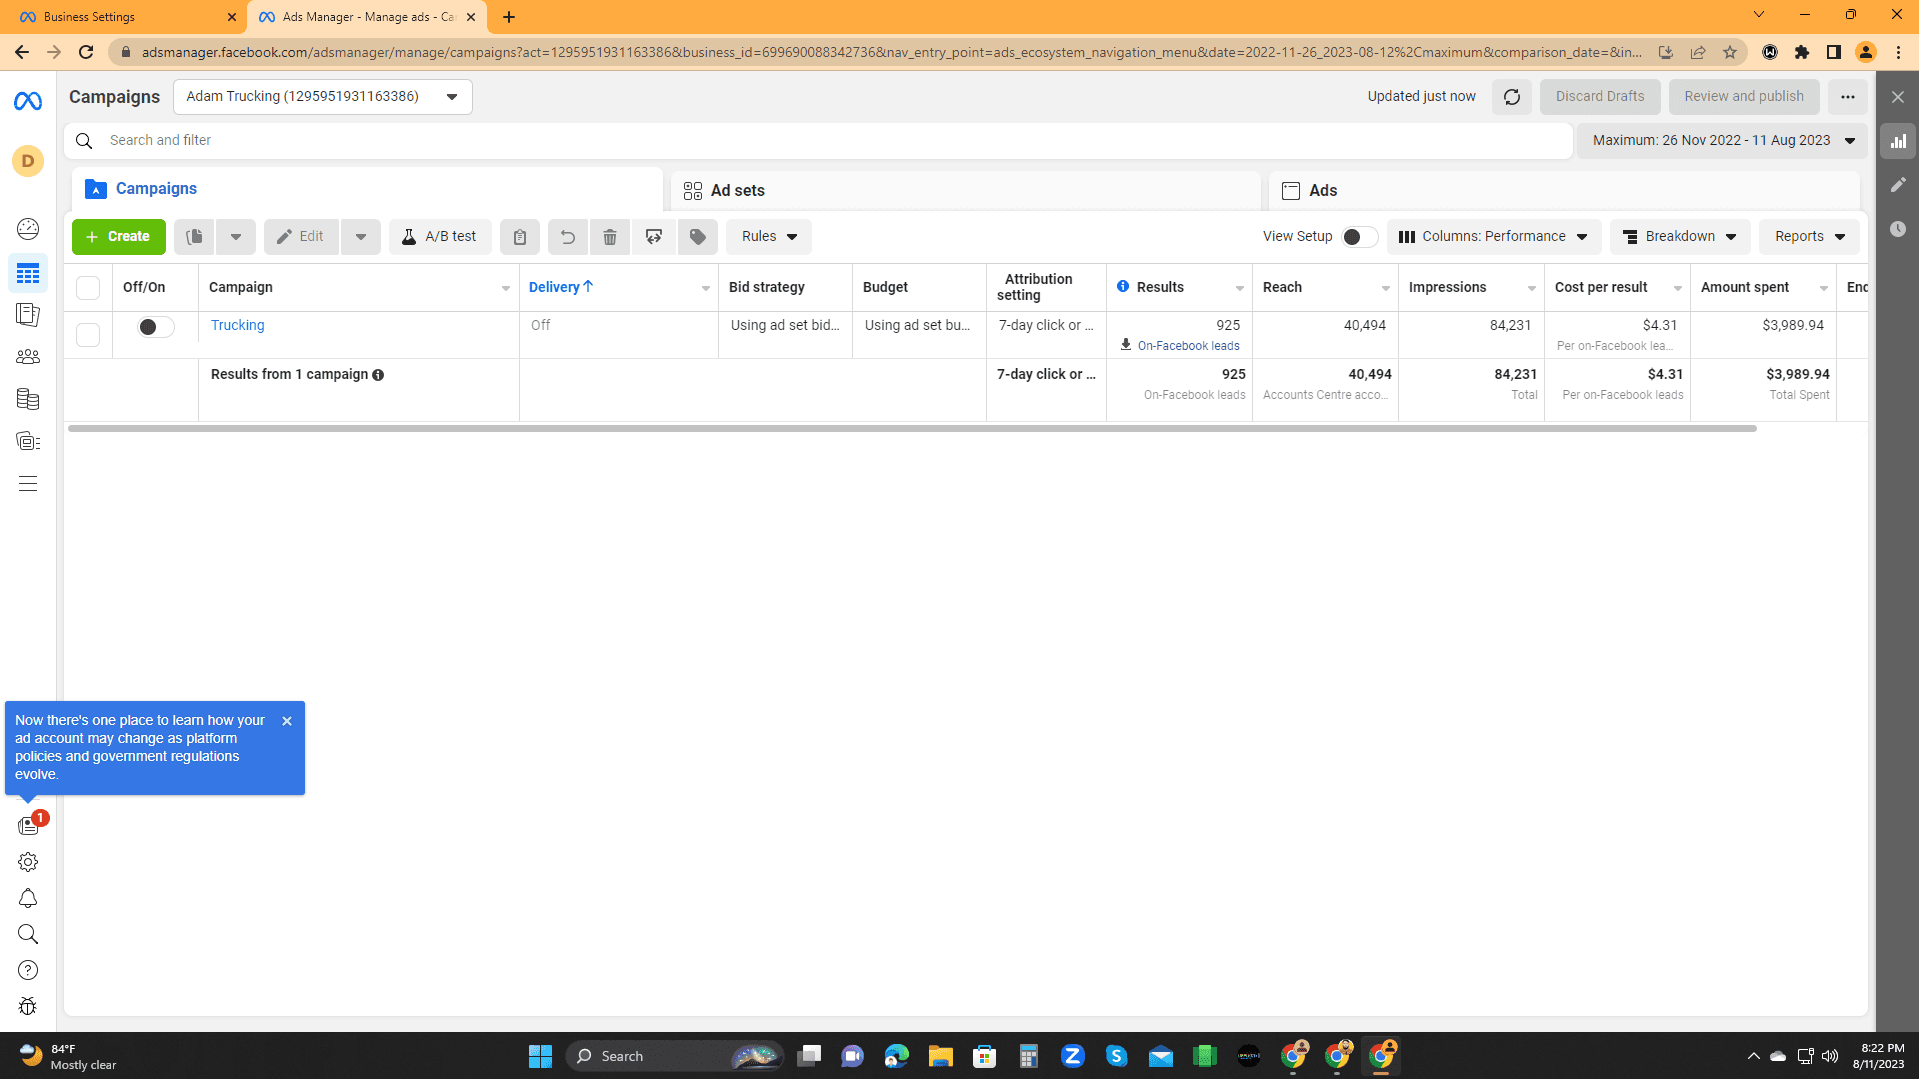Select the Ads Manager browser tab
The image size is (1919, 1079).
366,17
